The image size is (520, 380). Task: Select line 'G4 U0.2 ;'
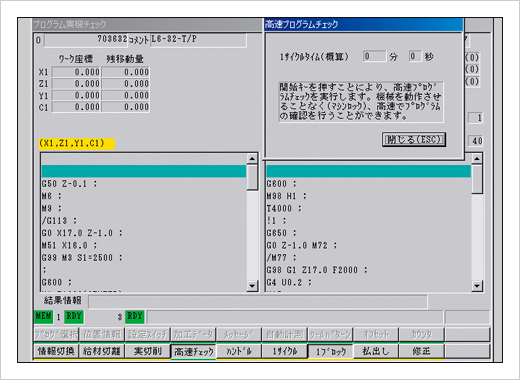369,282
